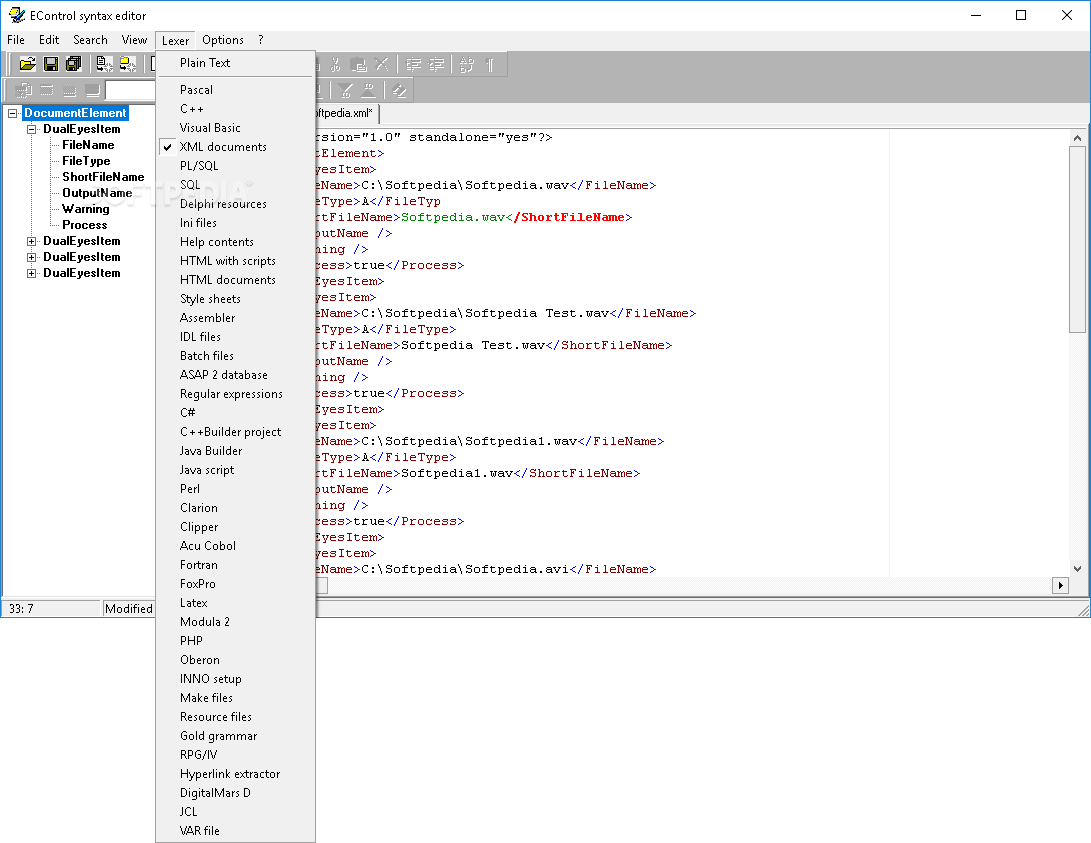The image size is (1091, 843).
Task: Click the Cut scissors icon
Action: coord(335,65)
